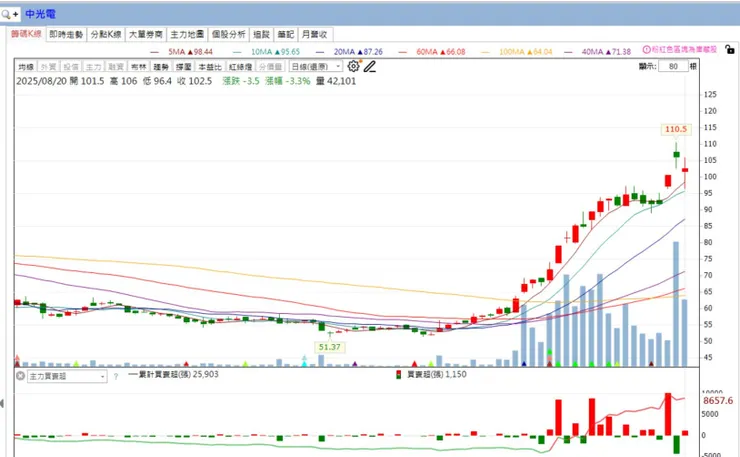Toggle the 紅綠燈 overlay button

241,67
